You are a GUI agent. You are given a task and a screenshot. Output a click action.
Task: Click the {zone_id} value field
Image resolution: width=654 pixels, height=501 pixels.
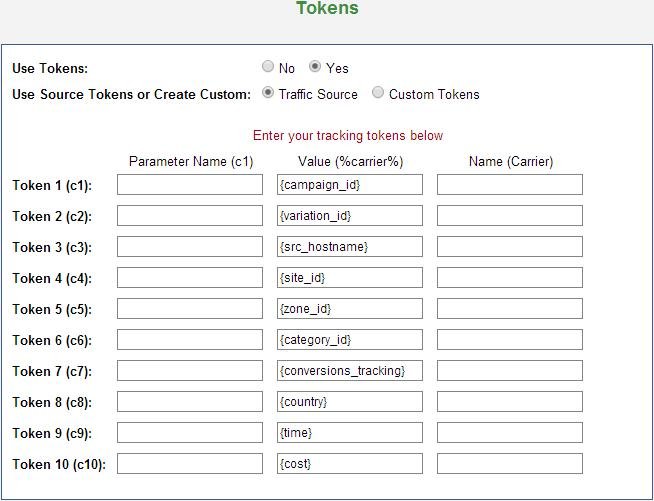[x=350, y=309]
